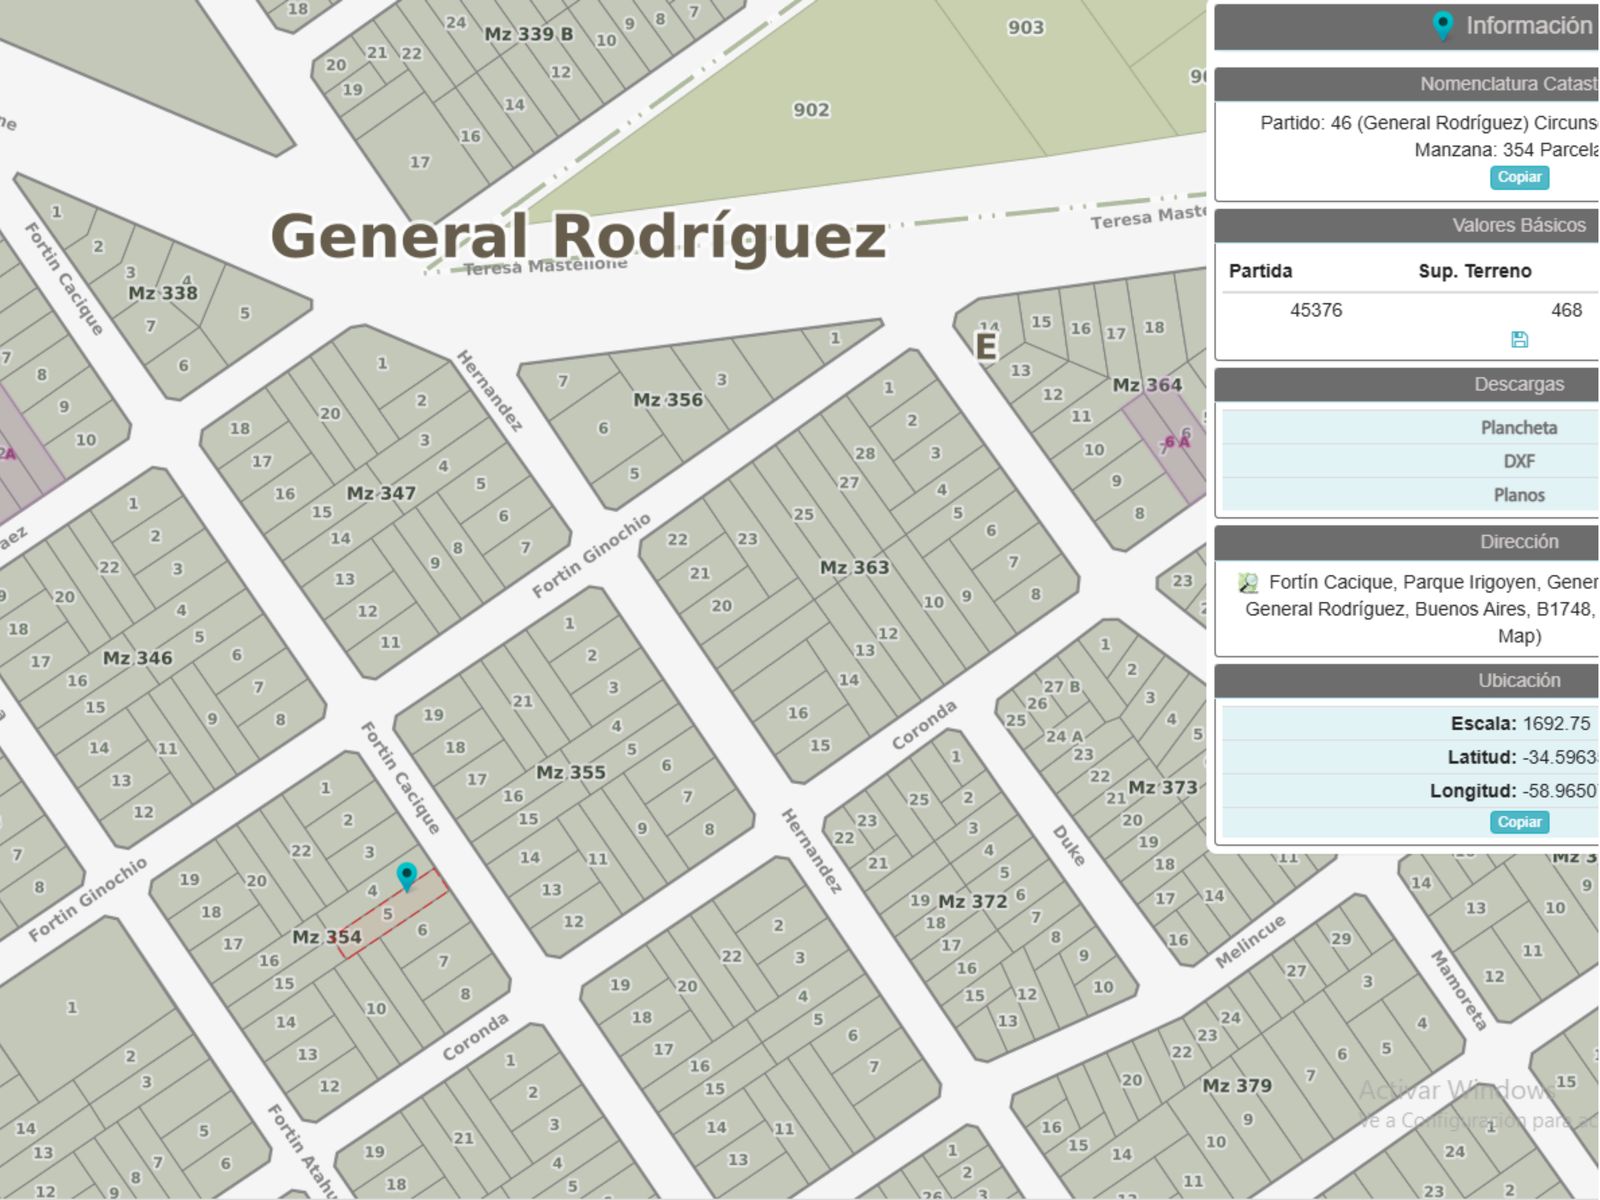1600x1200 pixels.
Task: Click the Descargas section header
Action: point(1407,384)
